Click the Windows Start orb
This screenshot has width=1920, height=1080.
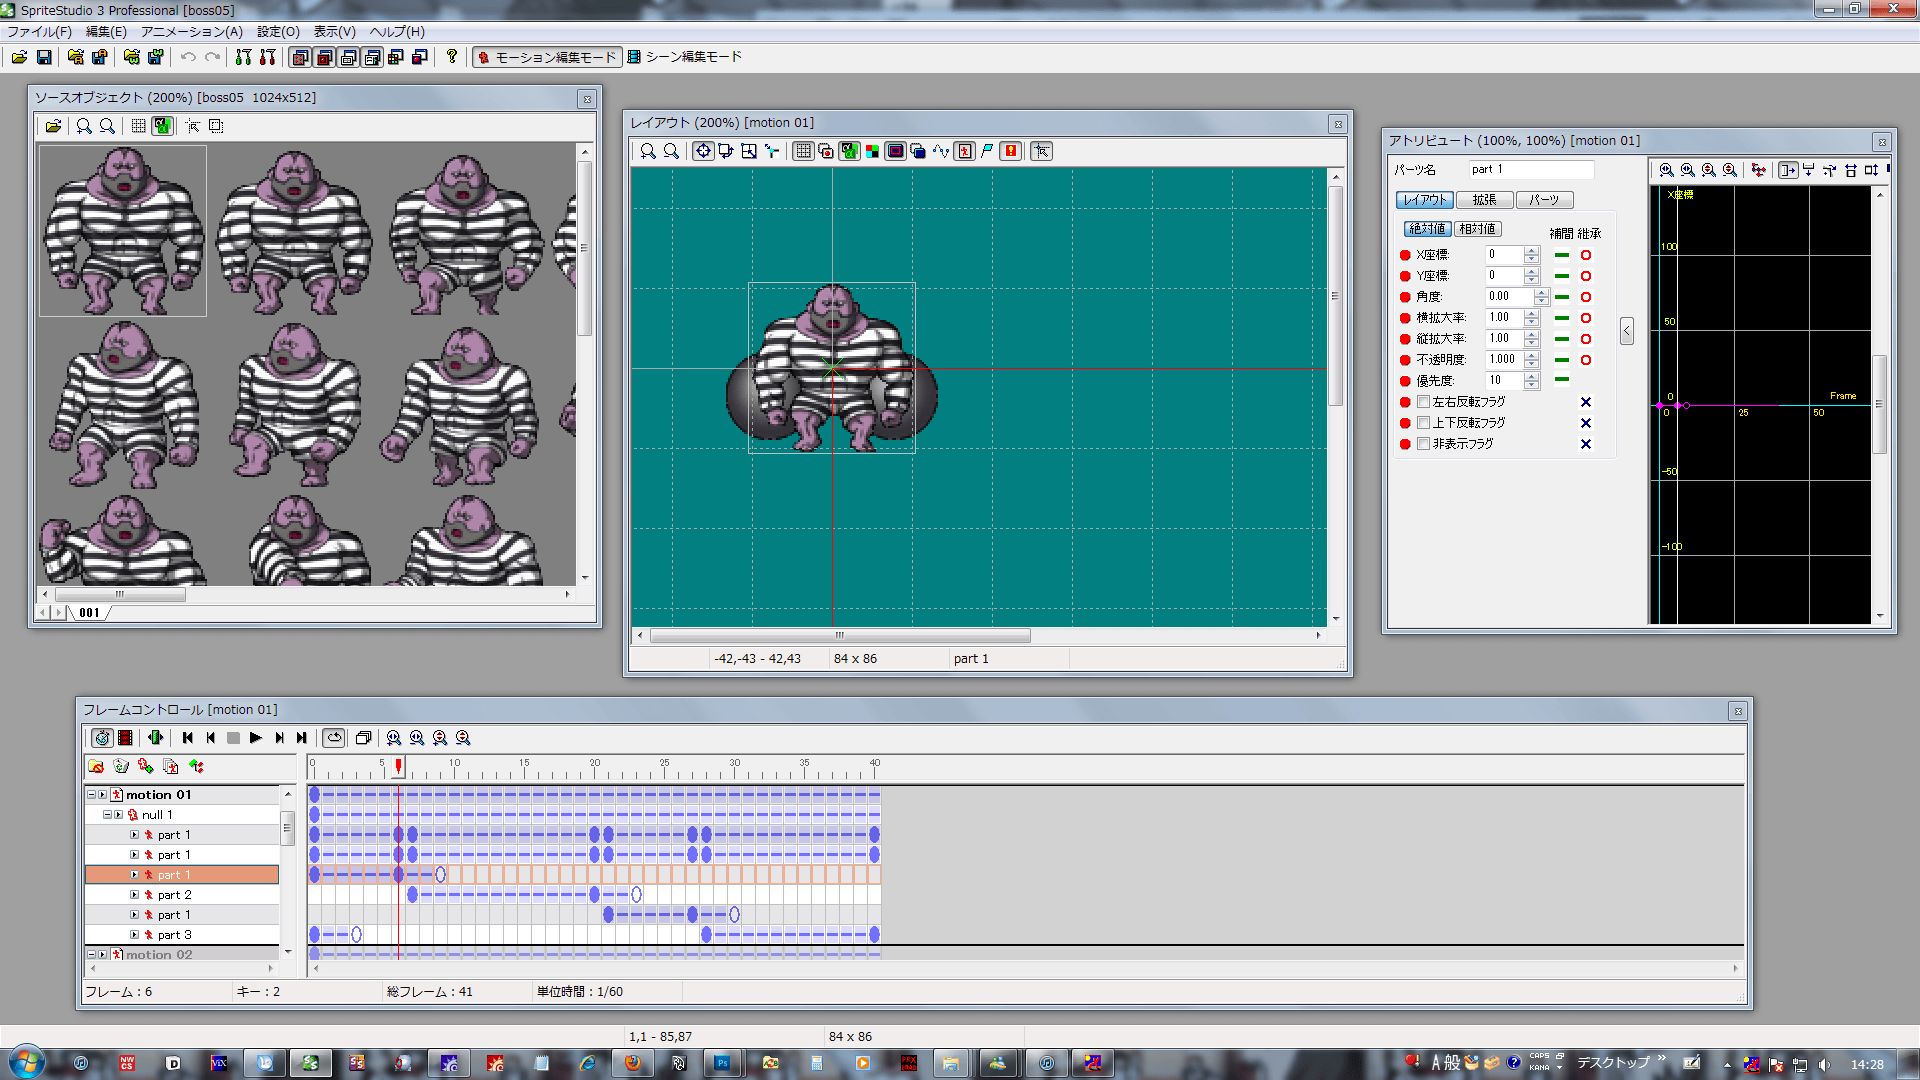(27, 1062)
